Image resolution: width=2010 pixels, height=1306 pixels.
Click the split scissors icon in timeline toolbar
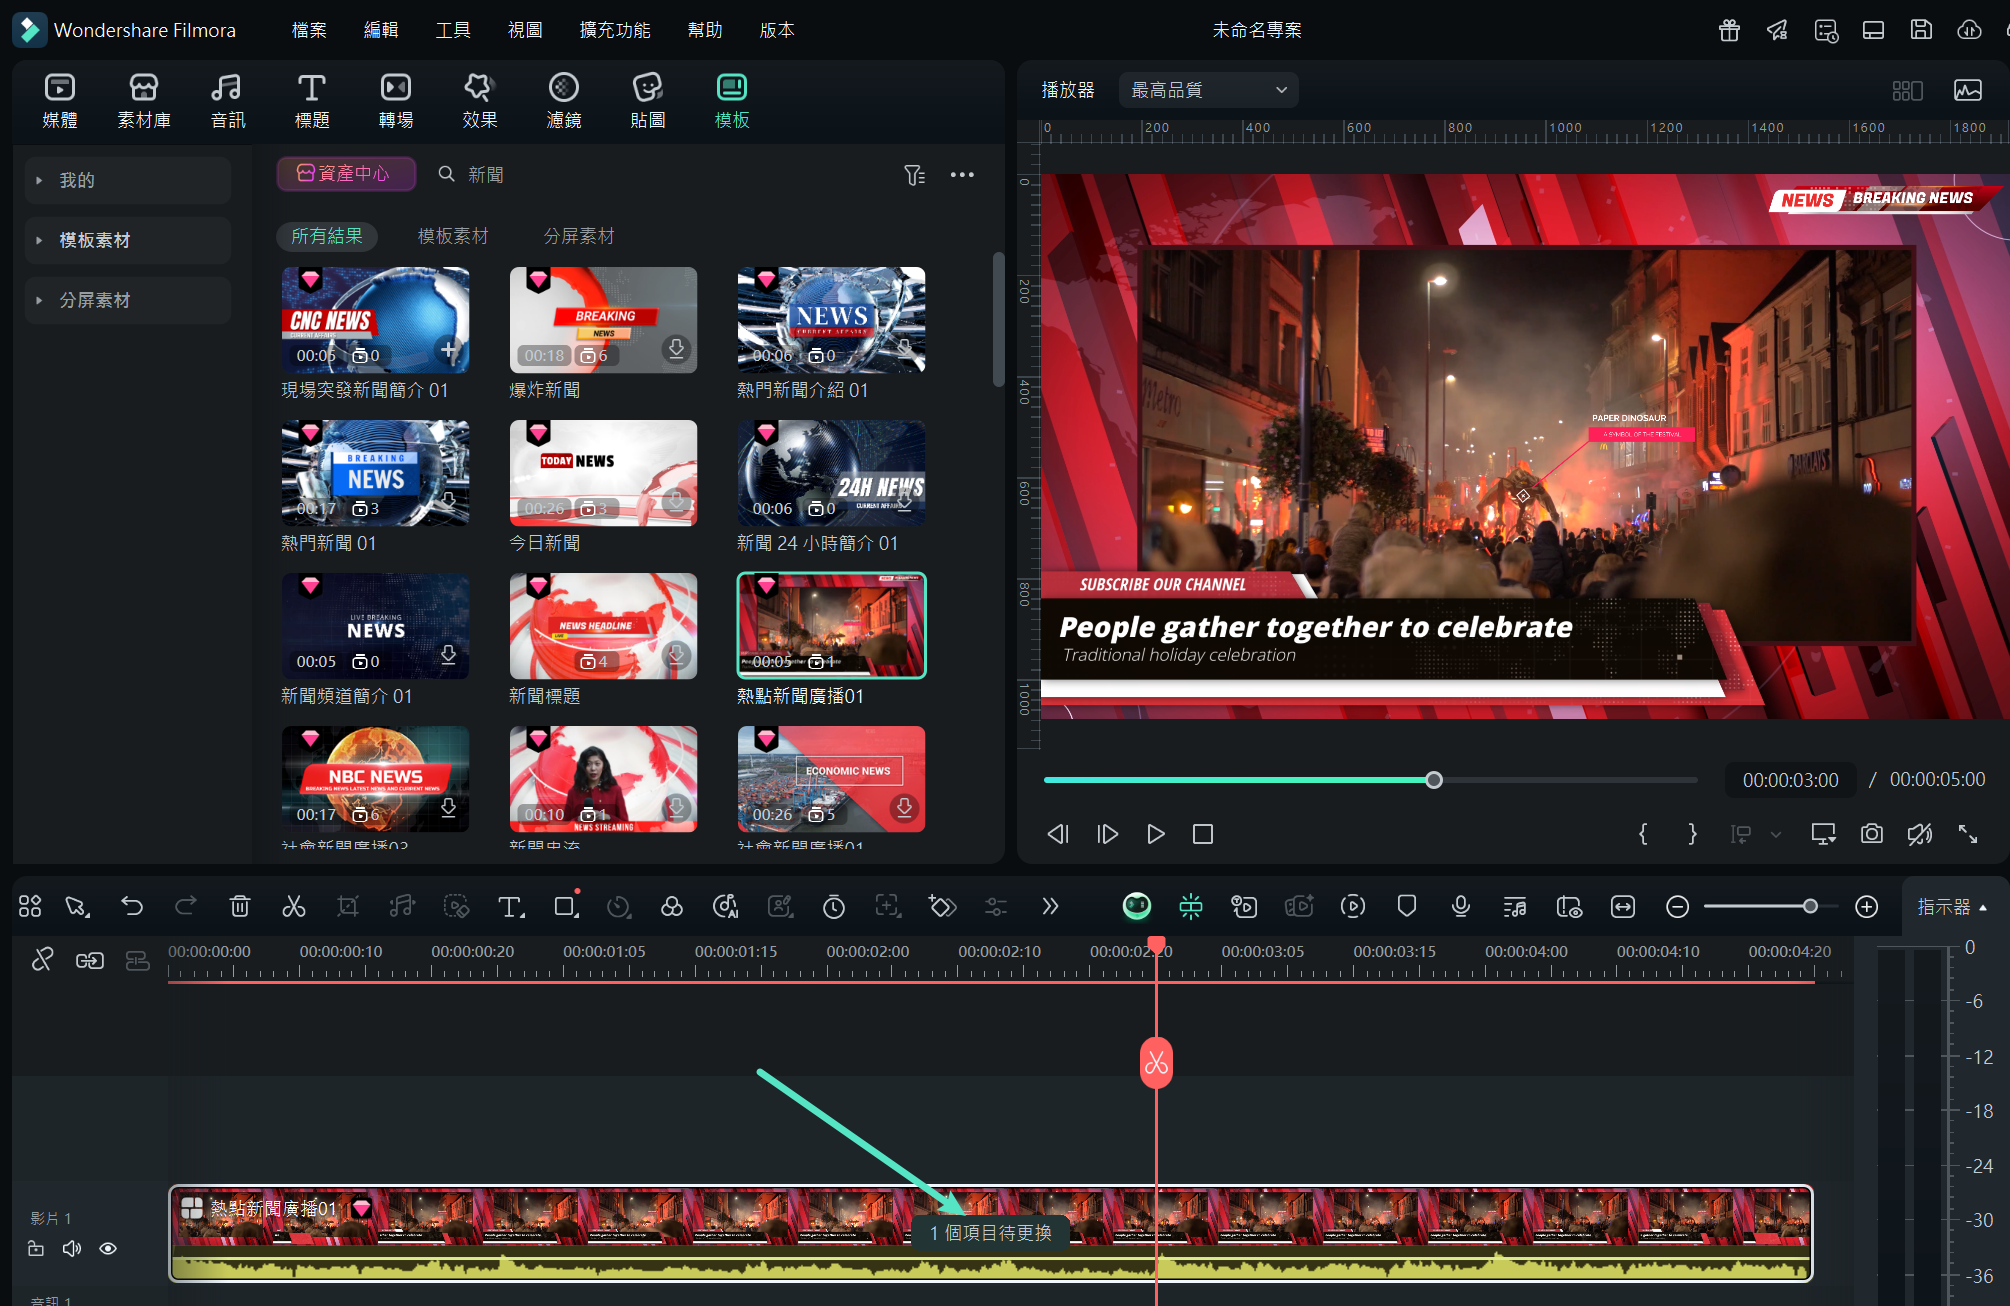pyautogui.click(x=293, y=906)
